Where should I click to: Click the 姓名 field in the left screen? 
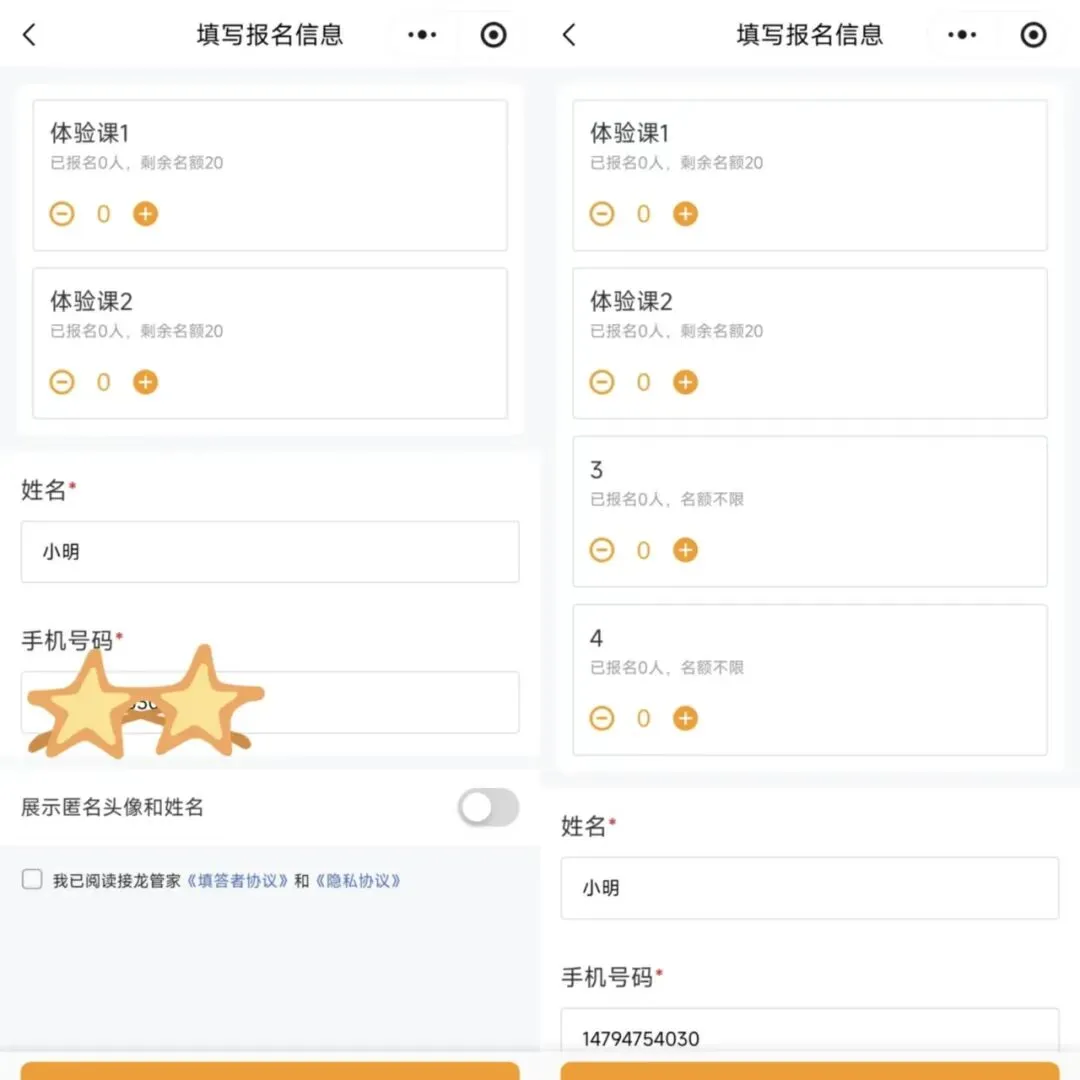pos(270,552)
